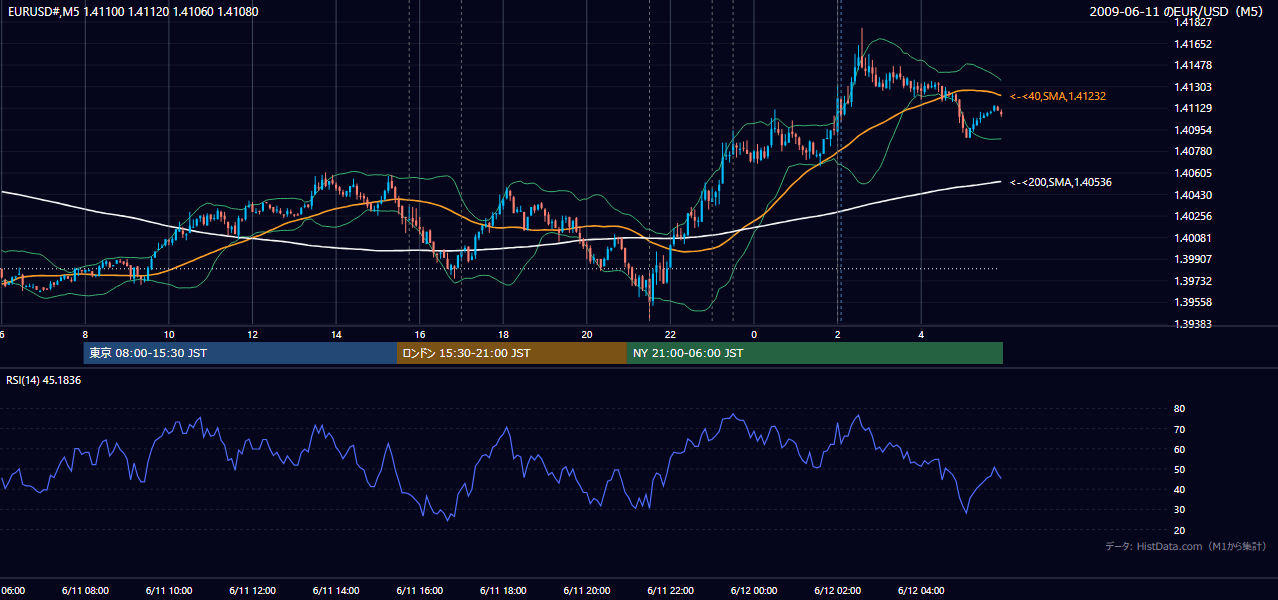Screen dimensions: 1278x600
Task: Click RSI scale value 70
Action: pos(1180,429)
